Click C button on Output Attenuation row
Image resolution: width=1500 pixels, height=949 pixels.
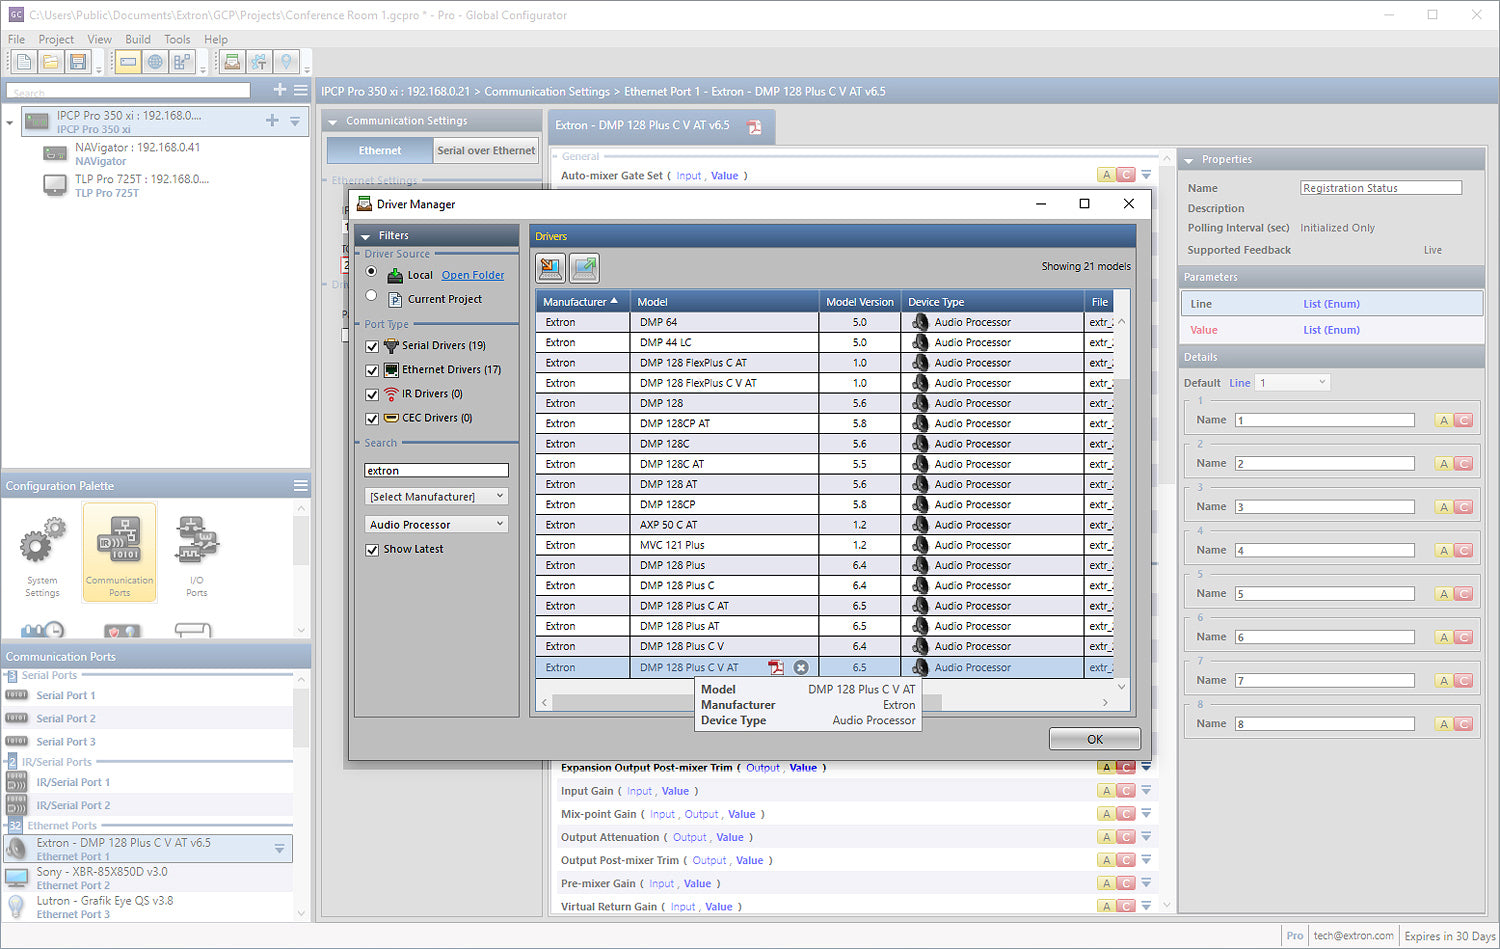point(1126,837)
